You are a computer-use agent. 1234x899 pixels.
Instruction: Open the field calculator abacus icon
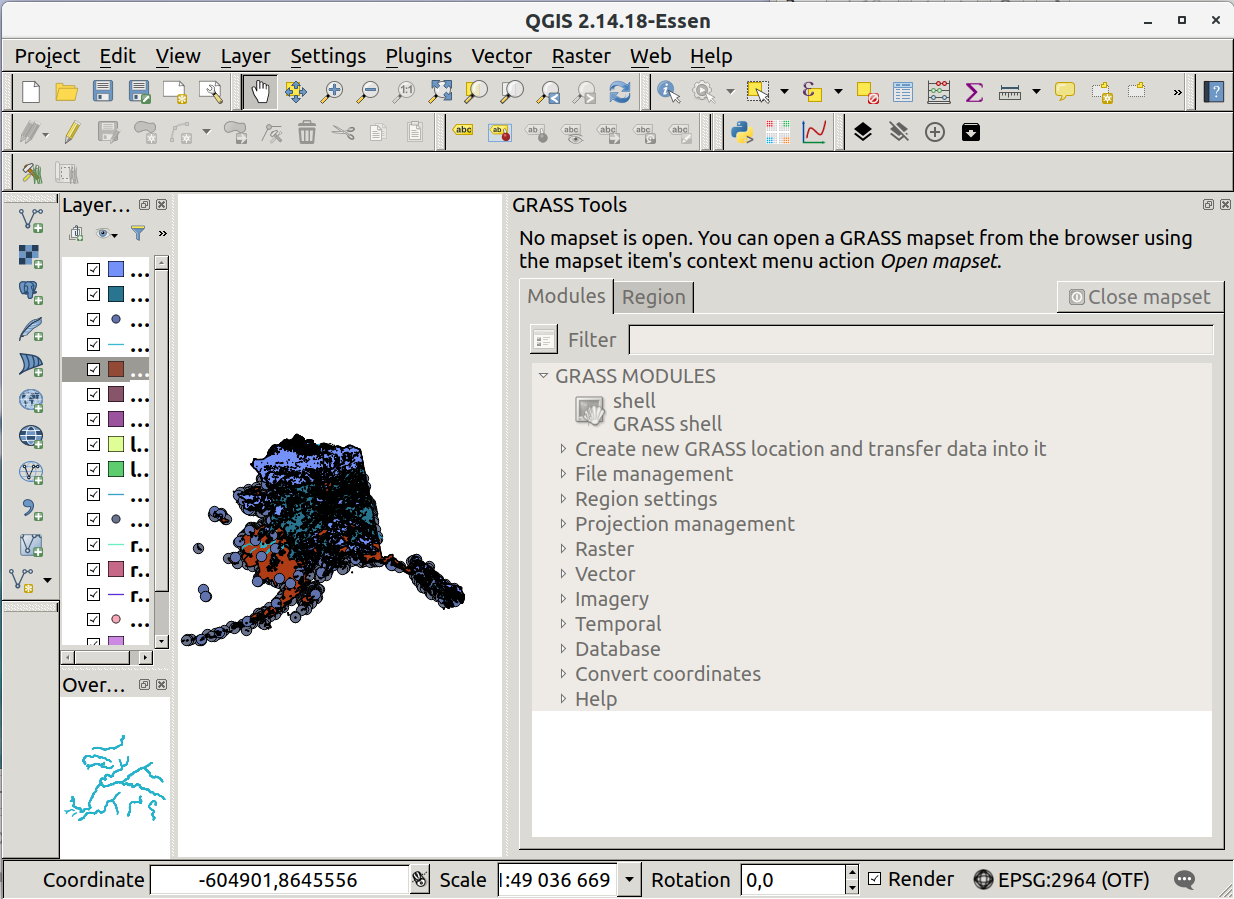[939, 92]
